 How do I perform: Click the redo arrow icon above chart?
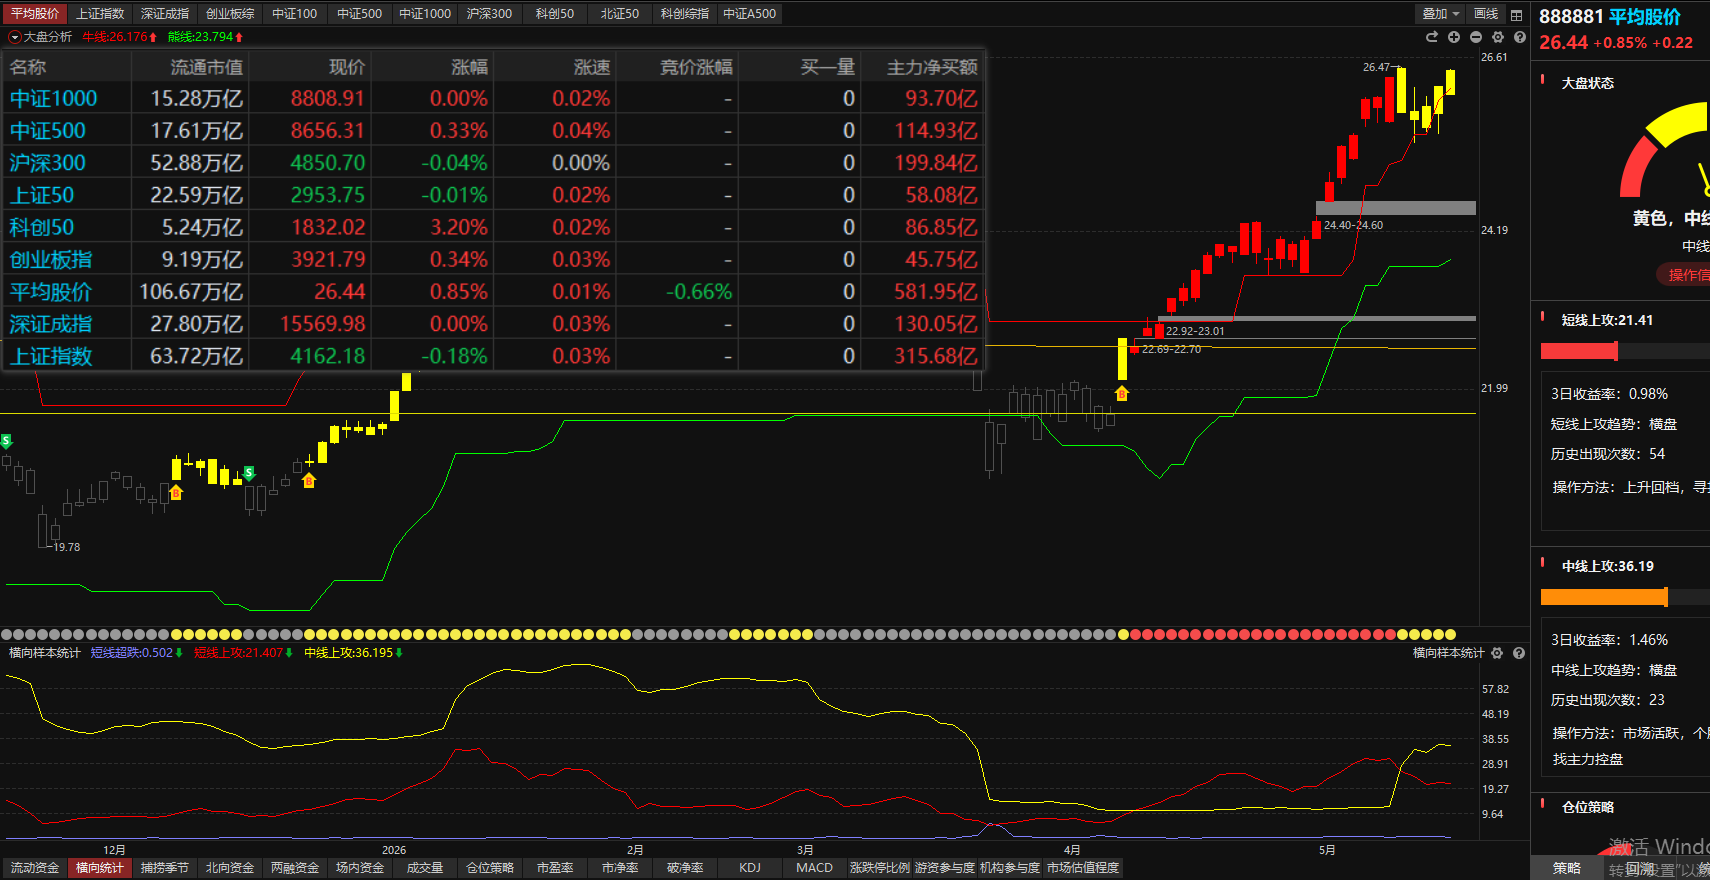pyautogui.click(x=1432, y=37)
